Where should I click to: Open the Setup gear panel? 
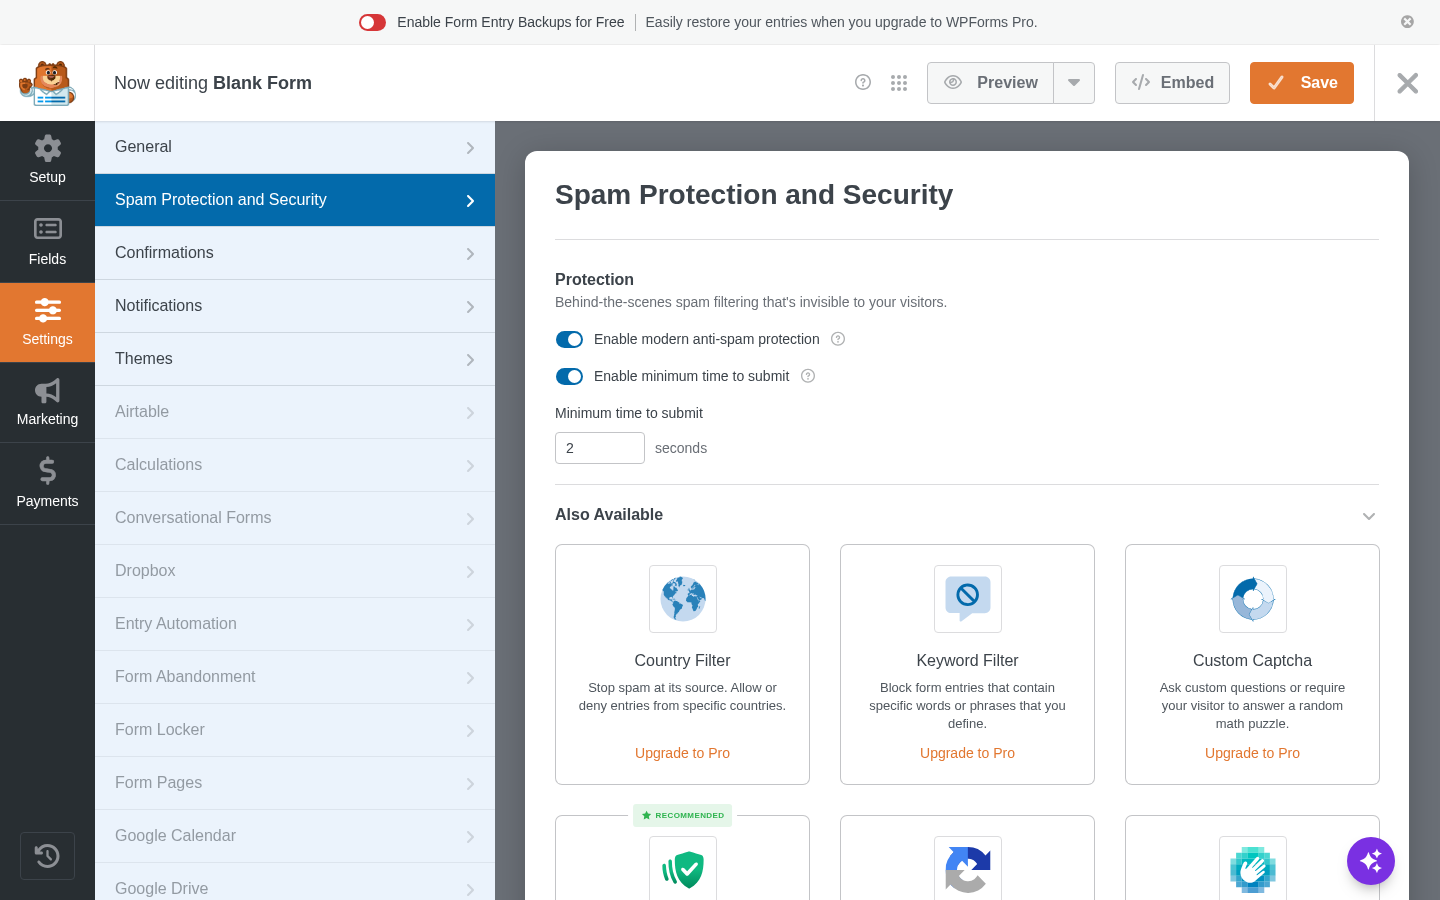click(x=47, y=161)
